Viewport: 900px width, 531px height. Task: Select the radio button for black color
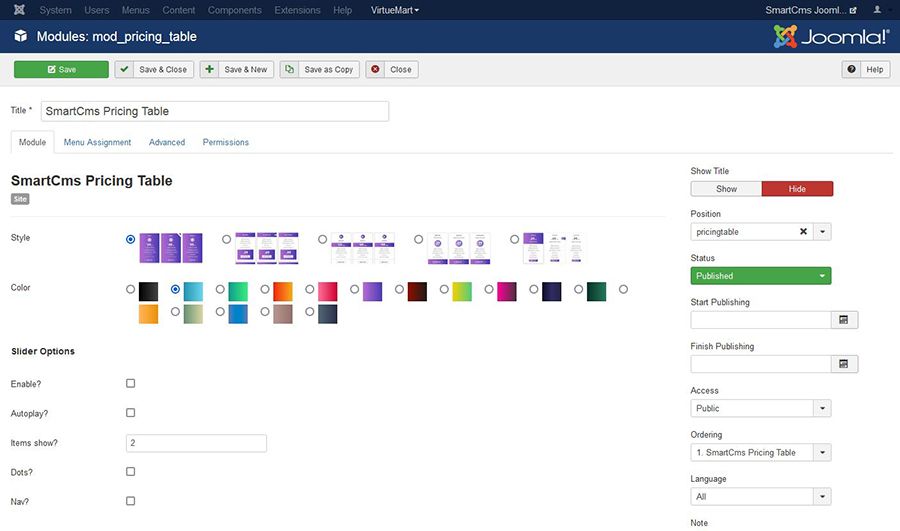[x=131, y=289]
